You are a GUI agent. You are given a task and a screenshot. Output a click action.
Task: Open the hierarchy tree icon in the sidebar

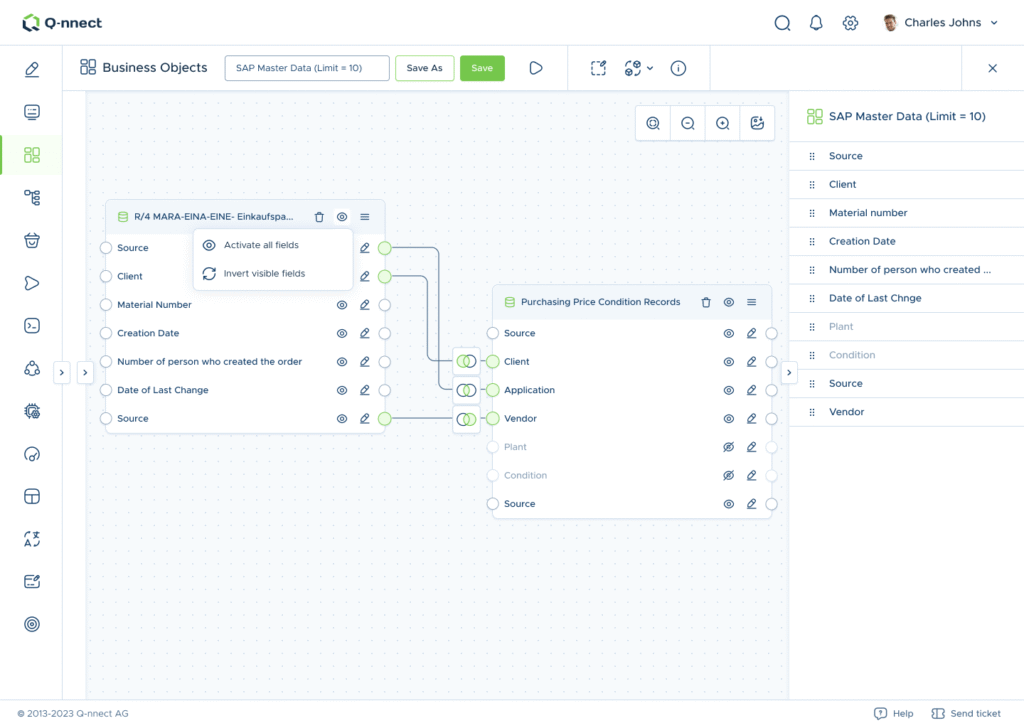pyautogui.click(x=31, y=197)
